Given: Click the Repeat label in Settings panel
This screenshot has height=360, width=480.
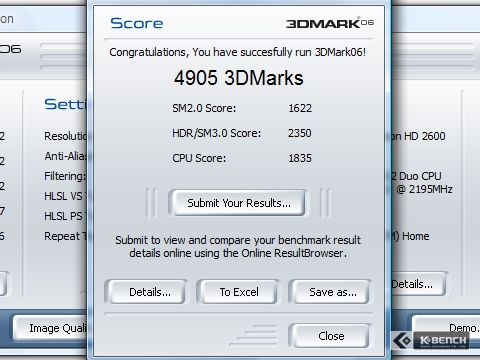Looking at the screenshot, I should (x=65, y=236).
